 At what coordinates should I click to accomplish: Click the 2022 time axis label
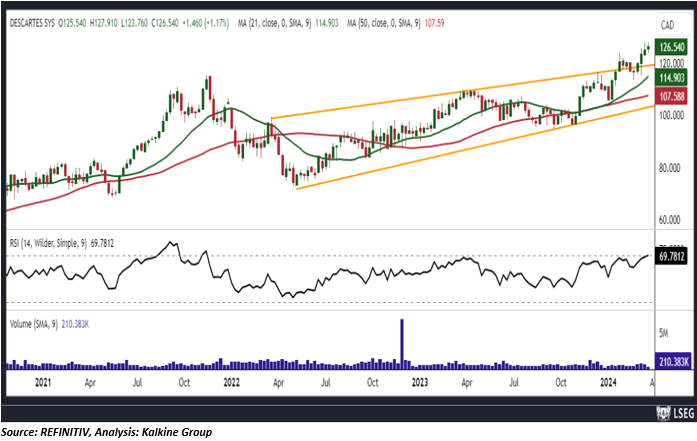coord(232,382)
